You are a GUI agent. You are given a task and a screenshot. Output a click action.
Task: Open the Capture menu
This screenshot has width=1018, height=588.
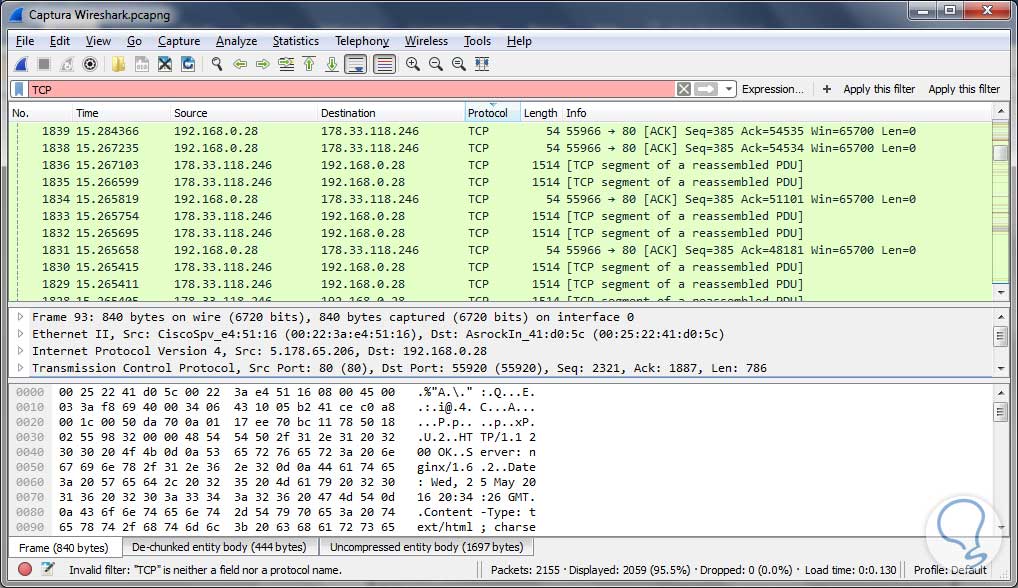click(179, 41)
